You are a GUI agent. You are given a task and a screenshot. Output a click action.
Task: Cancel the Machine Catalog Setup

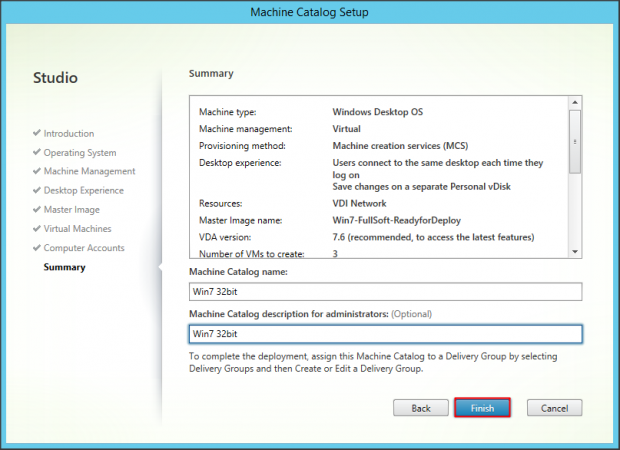[x=554, y=408]
